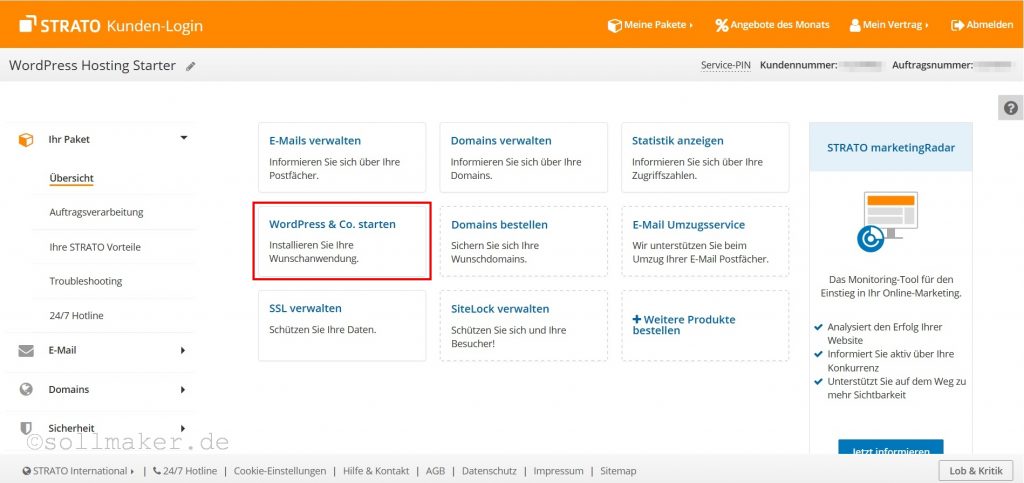The image size is (1024, 483).
Task: Click the orange box icon beside Ihr Paket
Action: 25,140
